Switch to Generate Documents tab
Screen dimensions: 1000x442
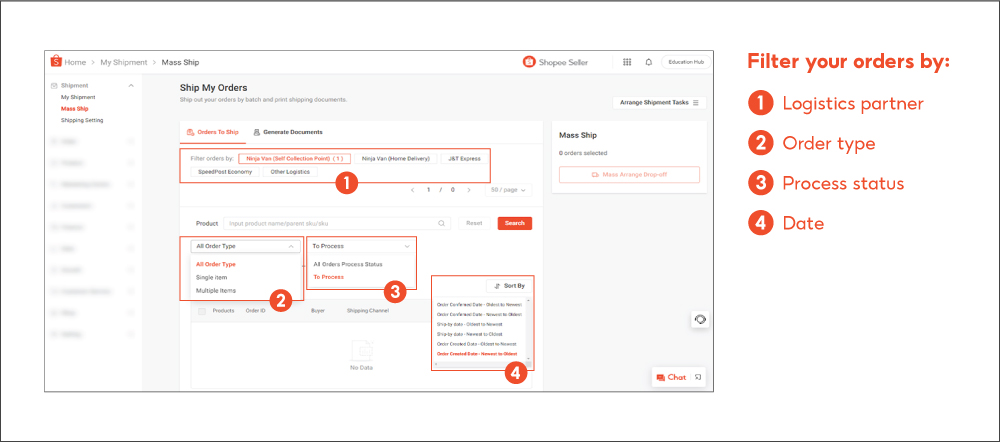[288, 132]
